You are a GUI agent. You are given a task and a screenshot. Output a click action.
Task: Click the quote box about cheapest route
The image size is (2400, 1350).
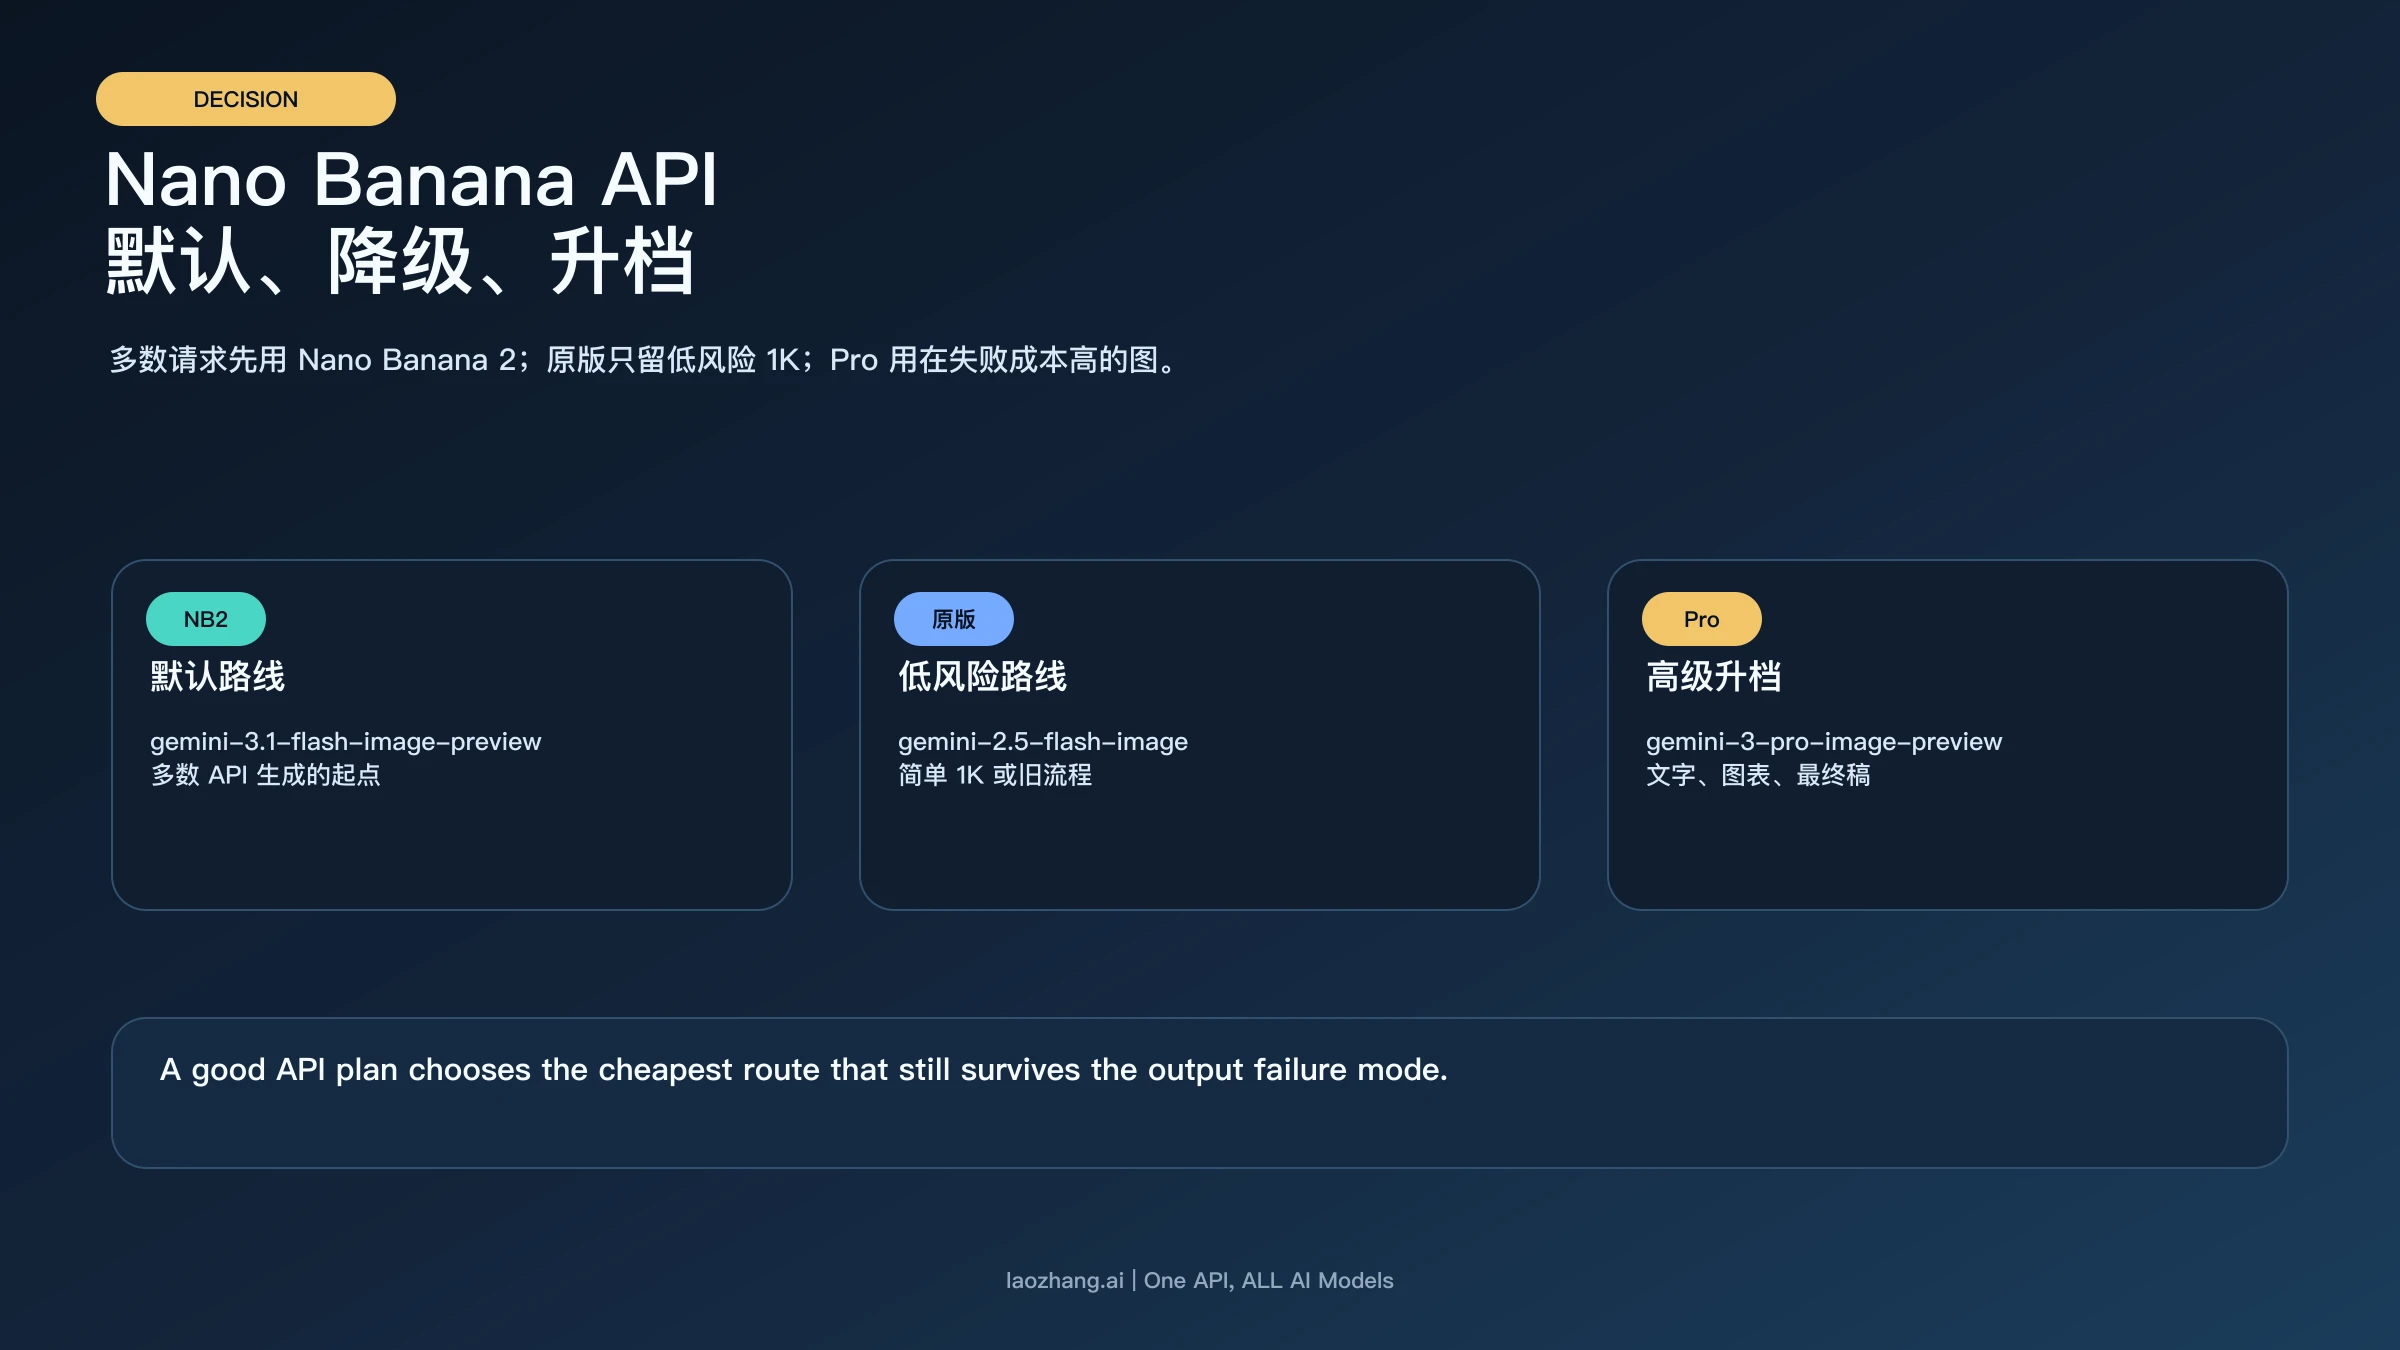click(x=1200, y=1092)
